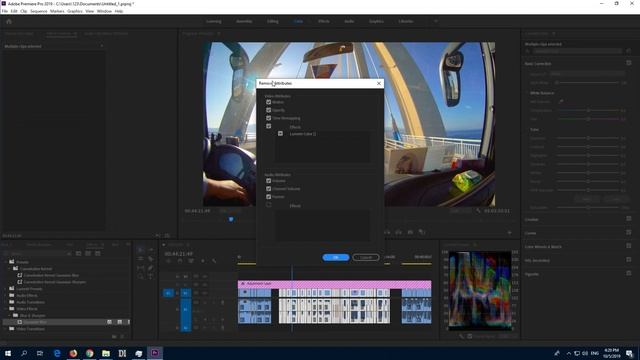Select the Type tool

[151, 277]
